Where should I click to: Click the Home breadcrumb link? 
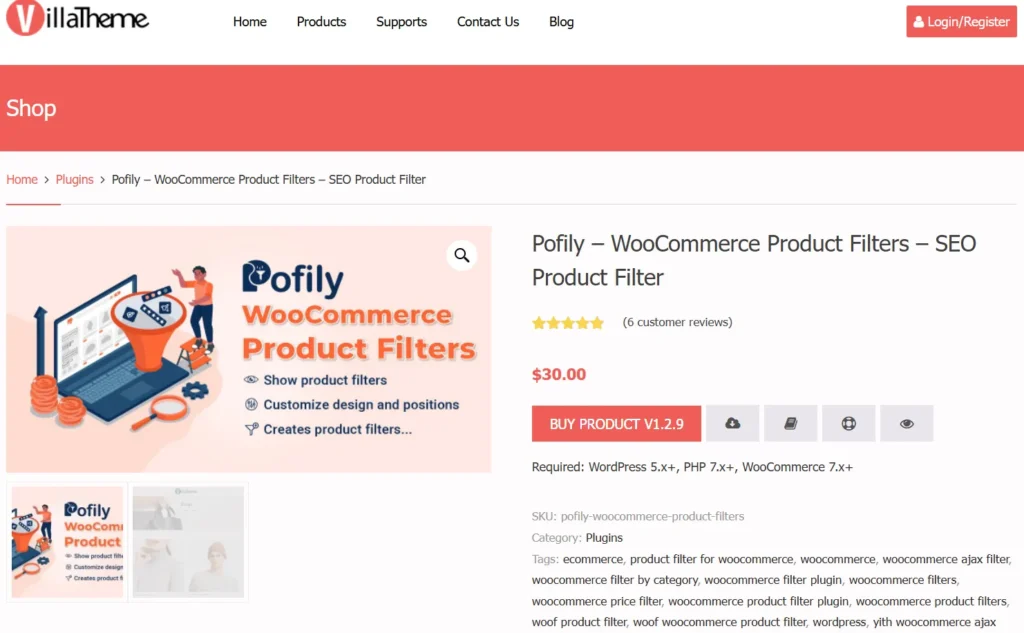tap(22, 179)
